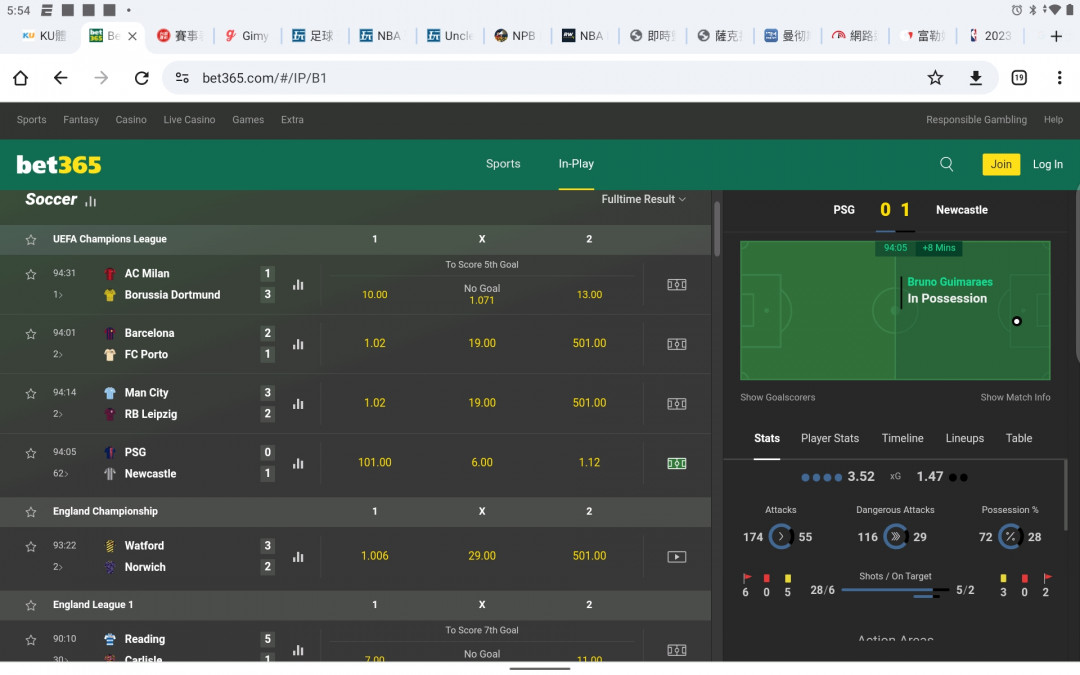Favourite the AC Milan vs Dortmund match
Image resolution: width=1080 pixels, height=675 pixels.
31,274
